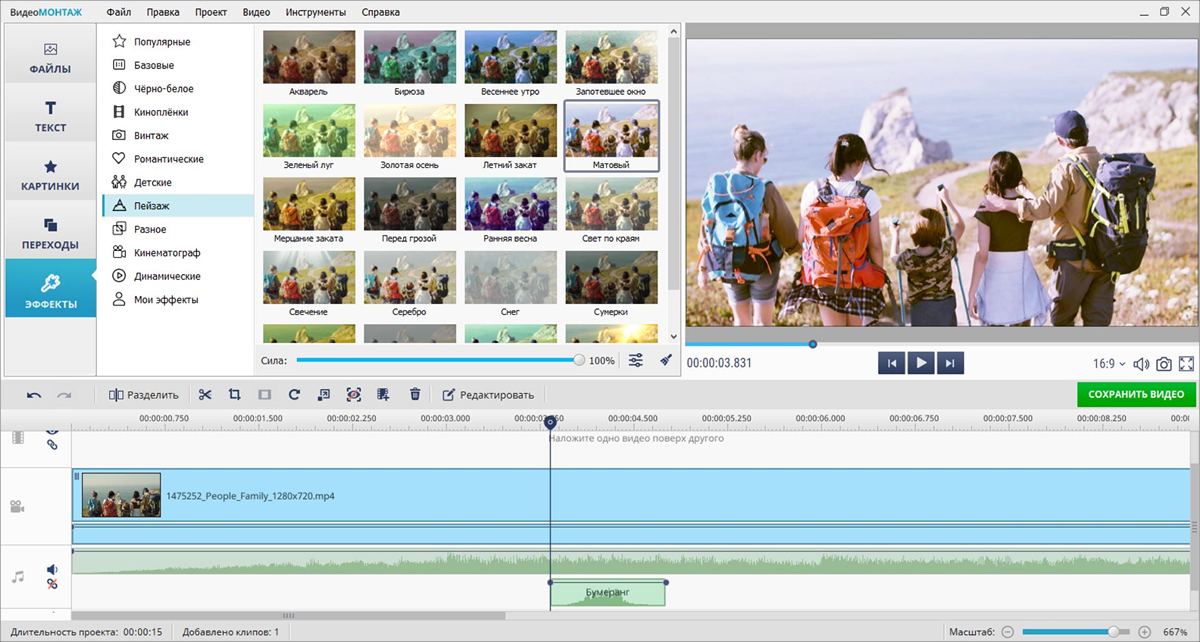Screen dimensions: 1200x642
Task: Mute the audio track speaker icon
Action: coord(52,570)
